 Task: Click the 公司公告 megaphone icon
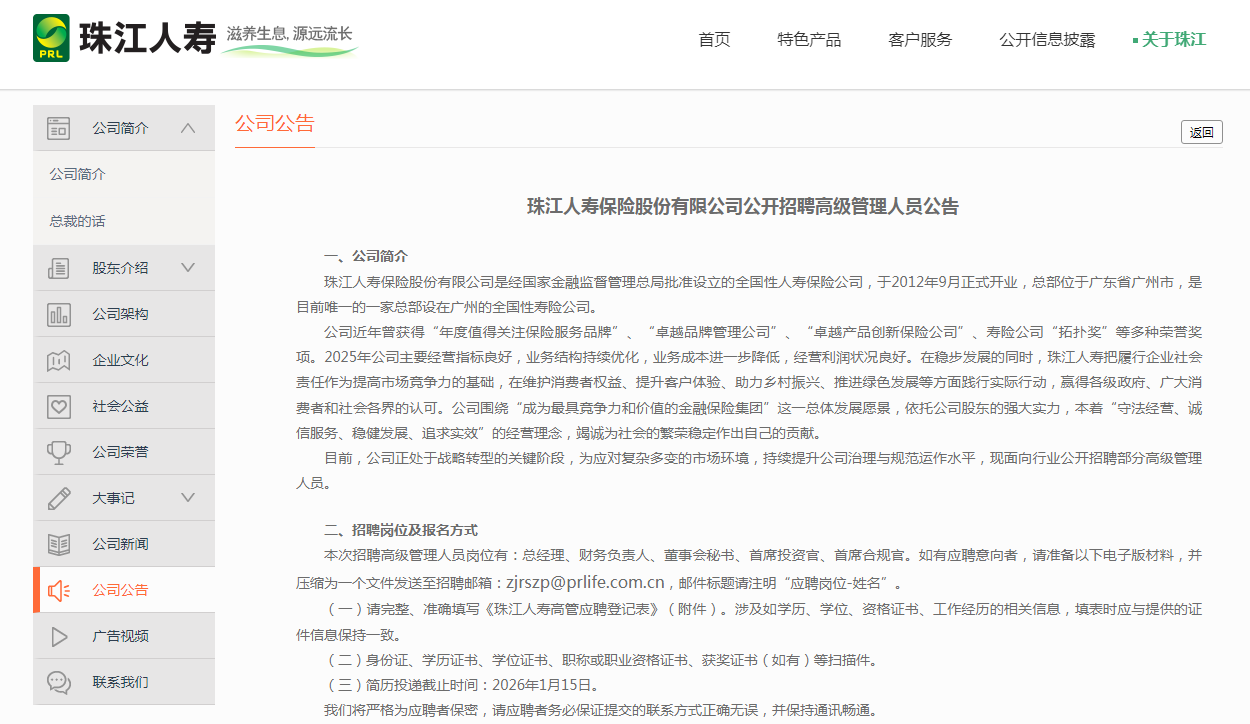59,590
